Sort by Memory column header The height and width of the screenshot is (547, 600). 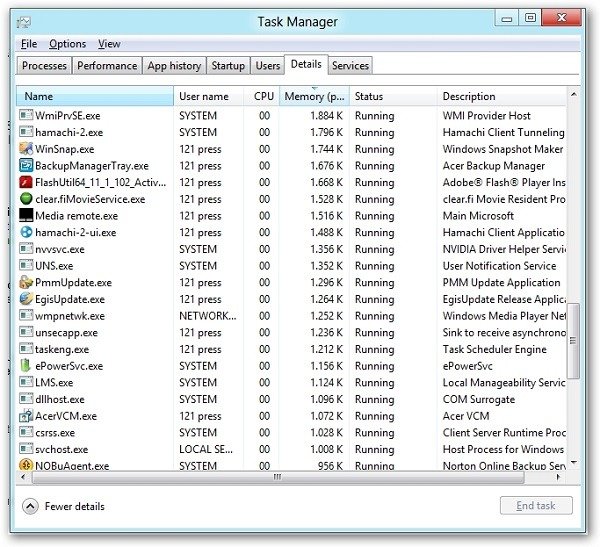(315, 96)
